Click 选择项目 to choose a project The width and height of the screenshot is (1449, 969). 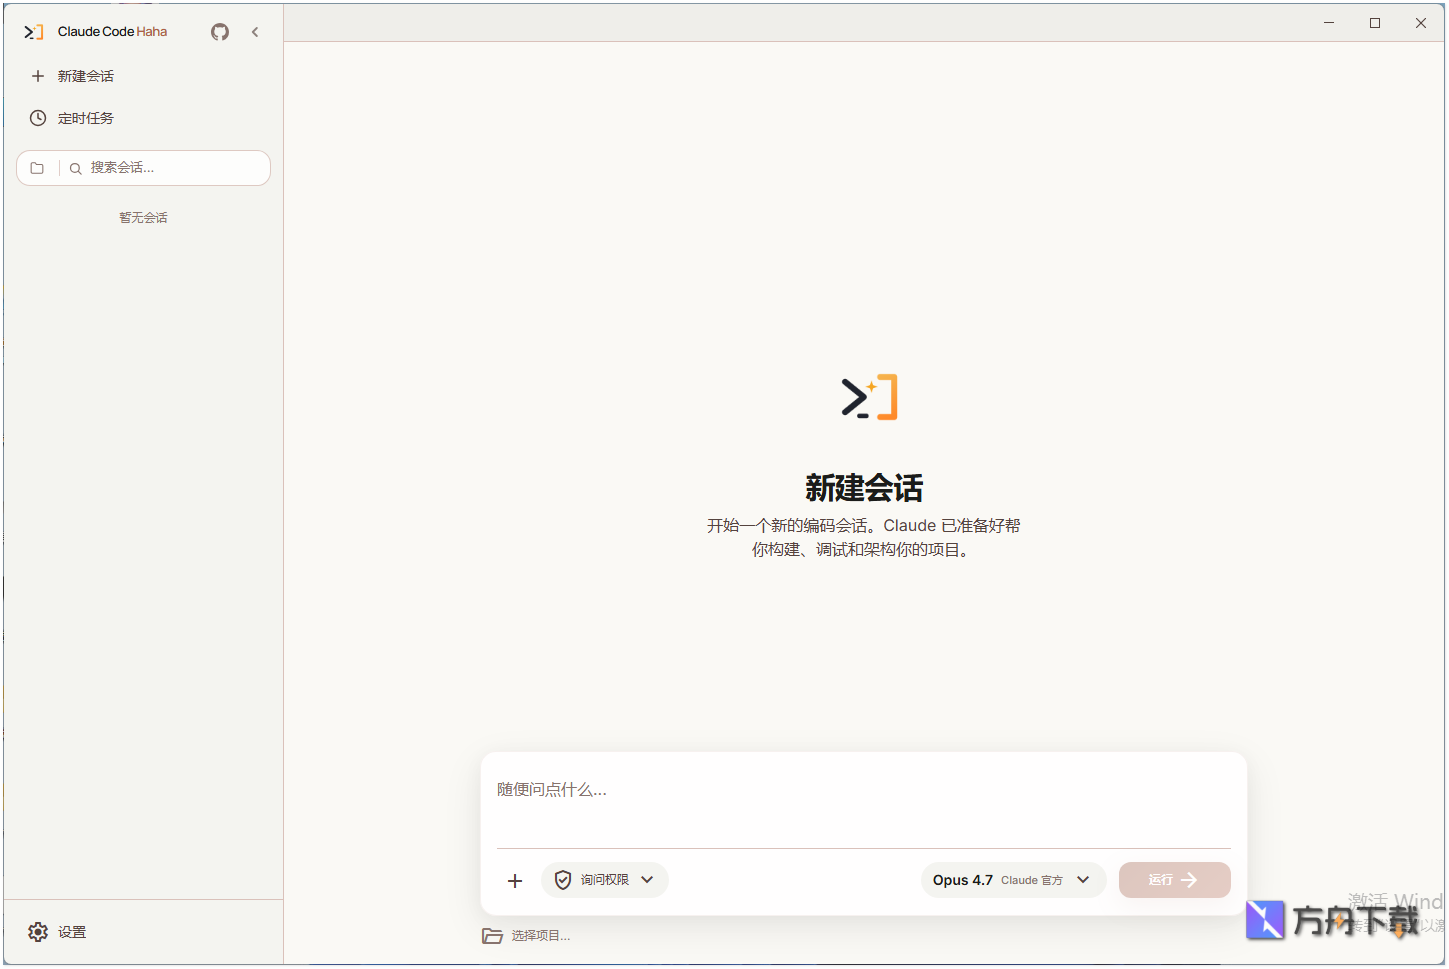click(540, 935)
